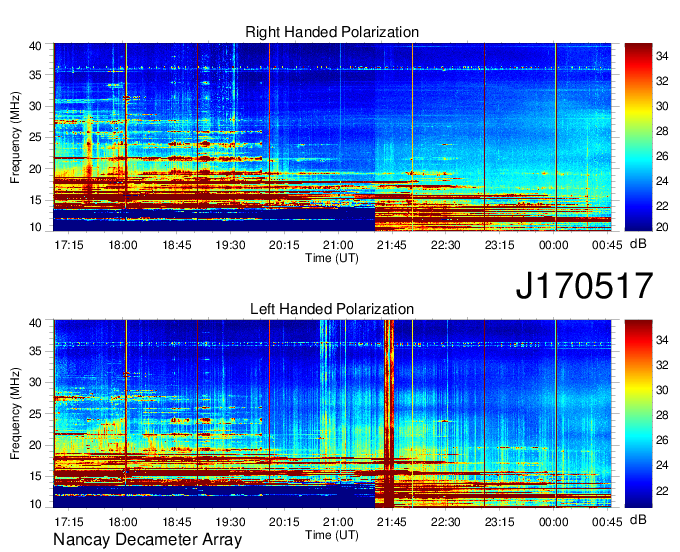The image size is (680, 552).
Task: Click "20" value on Right Handed color bar
Action: 662,227
